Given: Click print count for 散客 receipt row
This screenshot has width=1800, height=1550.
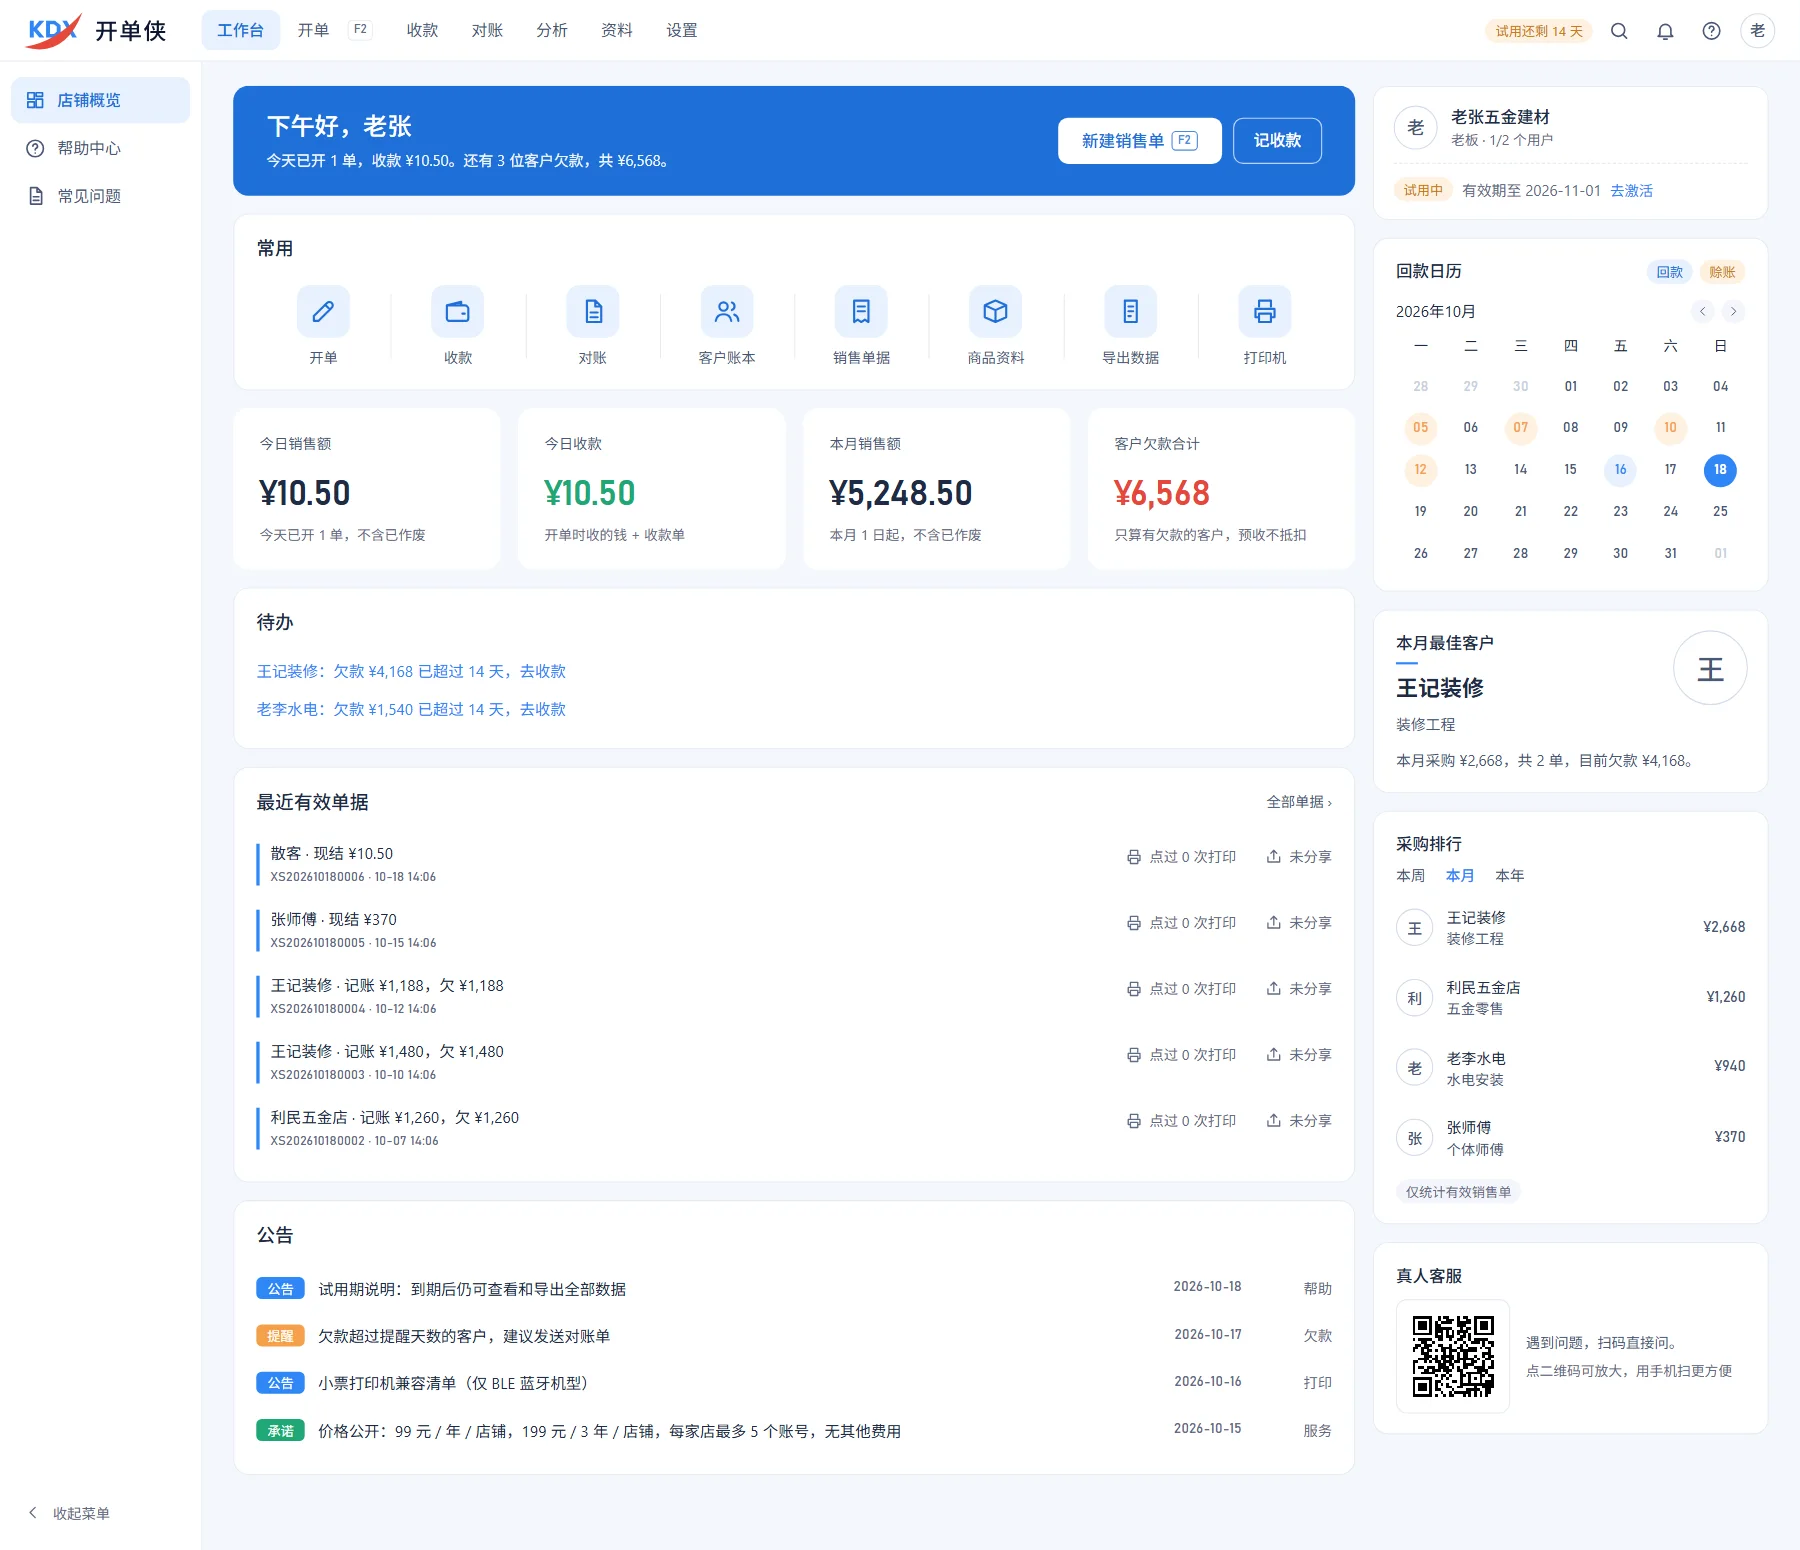Looking at the screenshot, I should click(1182, 857).
